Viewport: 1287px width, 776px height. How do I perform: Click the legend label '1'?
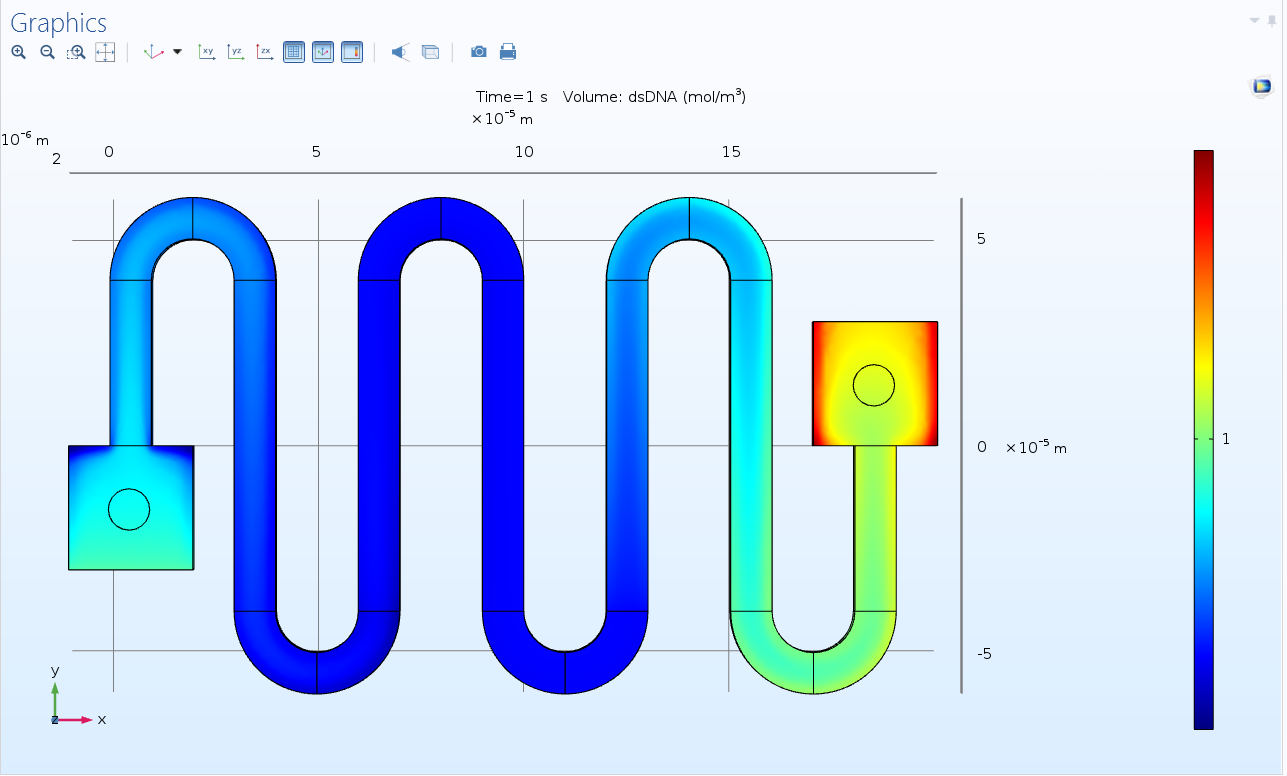[x=1226, y=439]
